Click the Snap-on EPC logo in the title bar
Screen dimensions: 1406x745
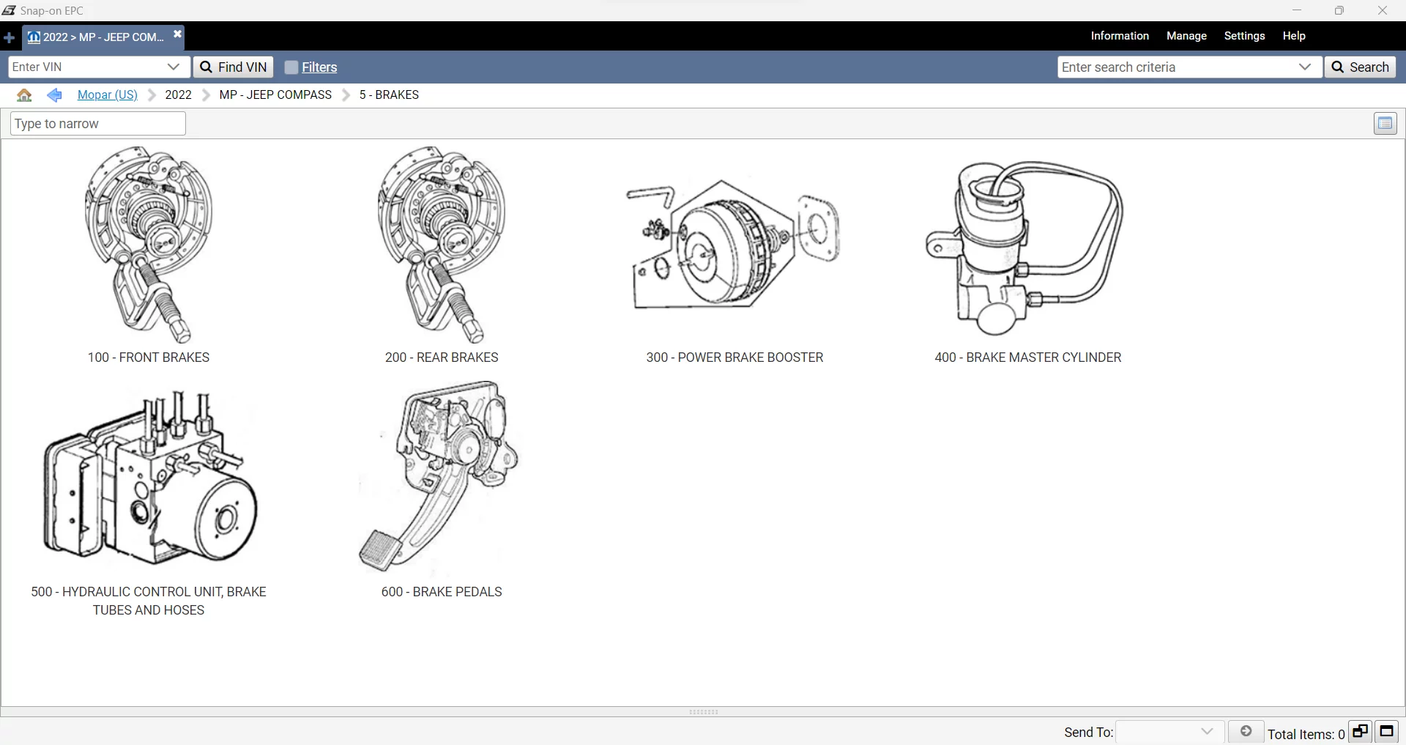click(11, 10)
